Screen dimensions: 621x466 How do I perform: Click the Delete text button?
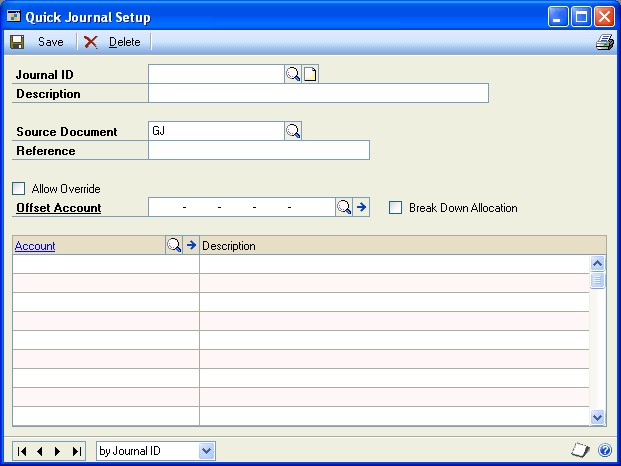click(124, 42)
